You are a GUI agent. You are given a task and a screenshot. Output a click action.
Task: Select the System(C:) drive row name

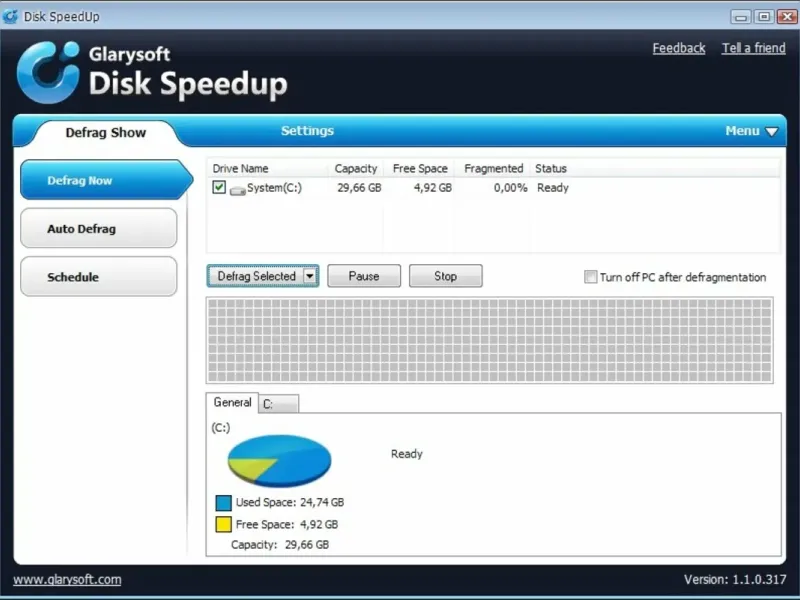tap(274, 188)
